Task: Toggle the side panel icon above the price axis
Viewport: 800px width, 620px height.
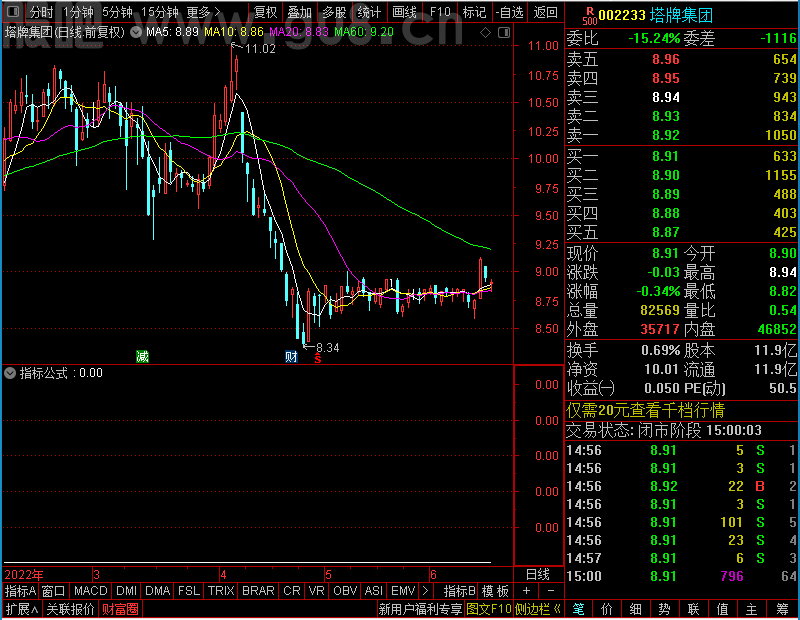Action: click(504, 33)
